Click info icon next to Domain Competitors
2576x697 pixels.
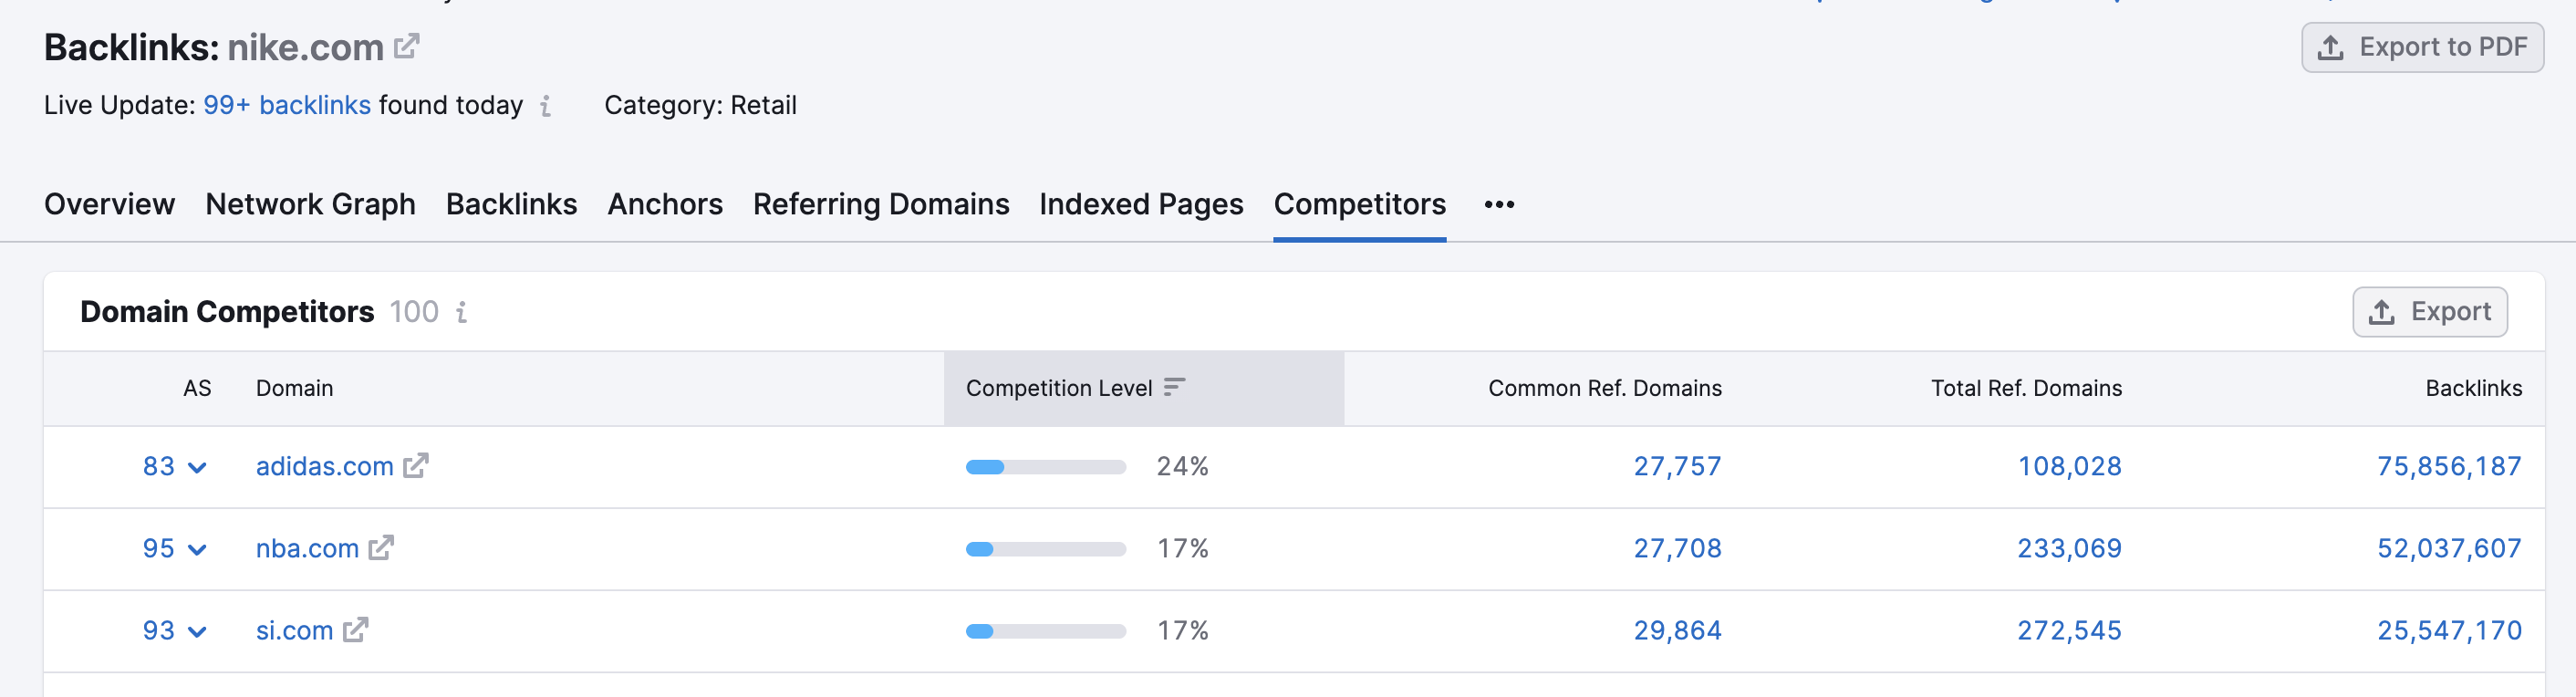click(461, 313)
